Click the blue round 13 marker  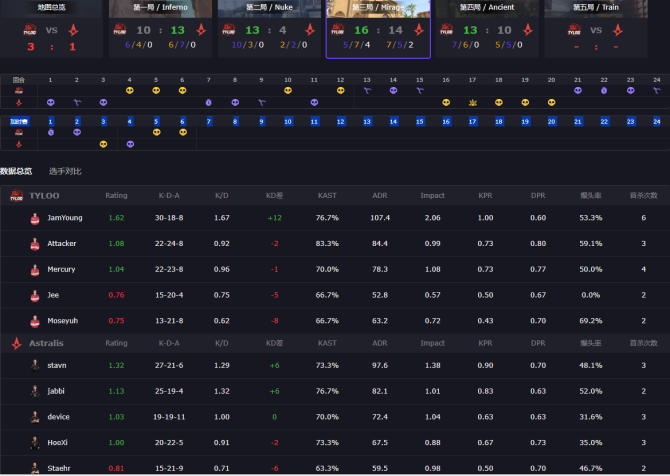367,121
